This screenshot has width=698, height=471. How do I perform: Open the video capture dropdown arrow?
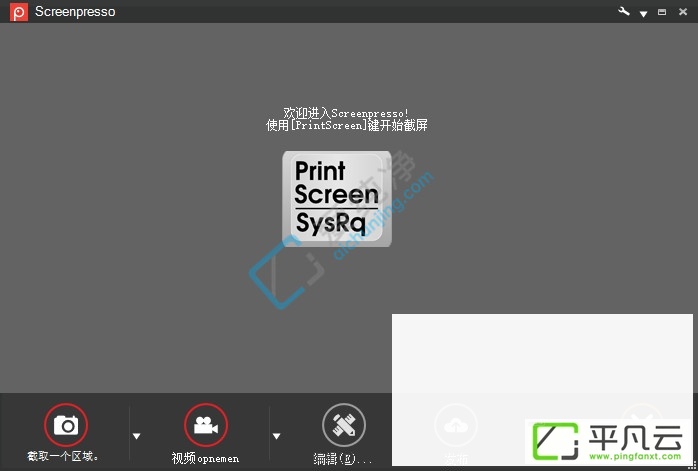276,436
